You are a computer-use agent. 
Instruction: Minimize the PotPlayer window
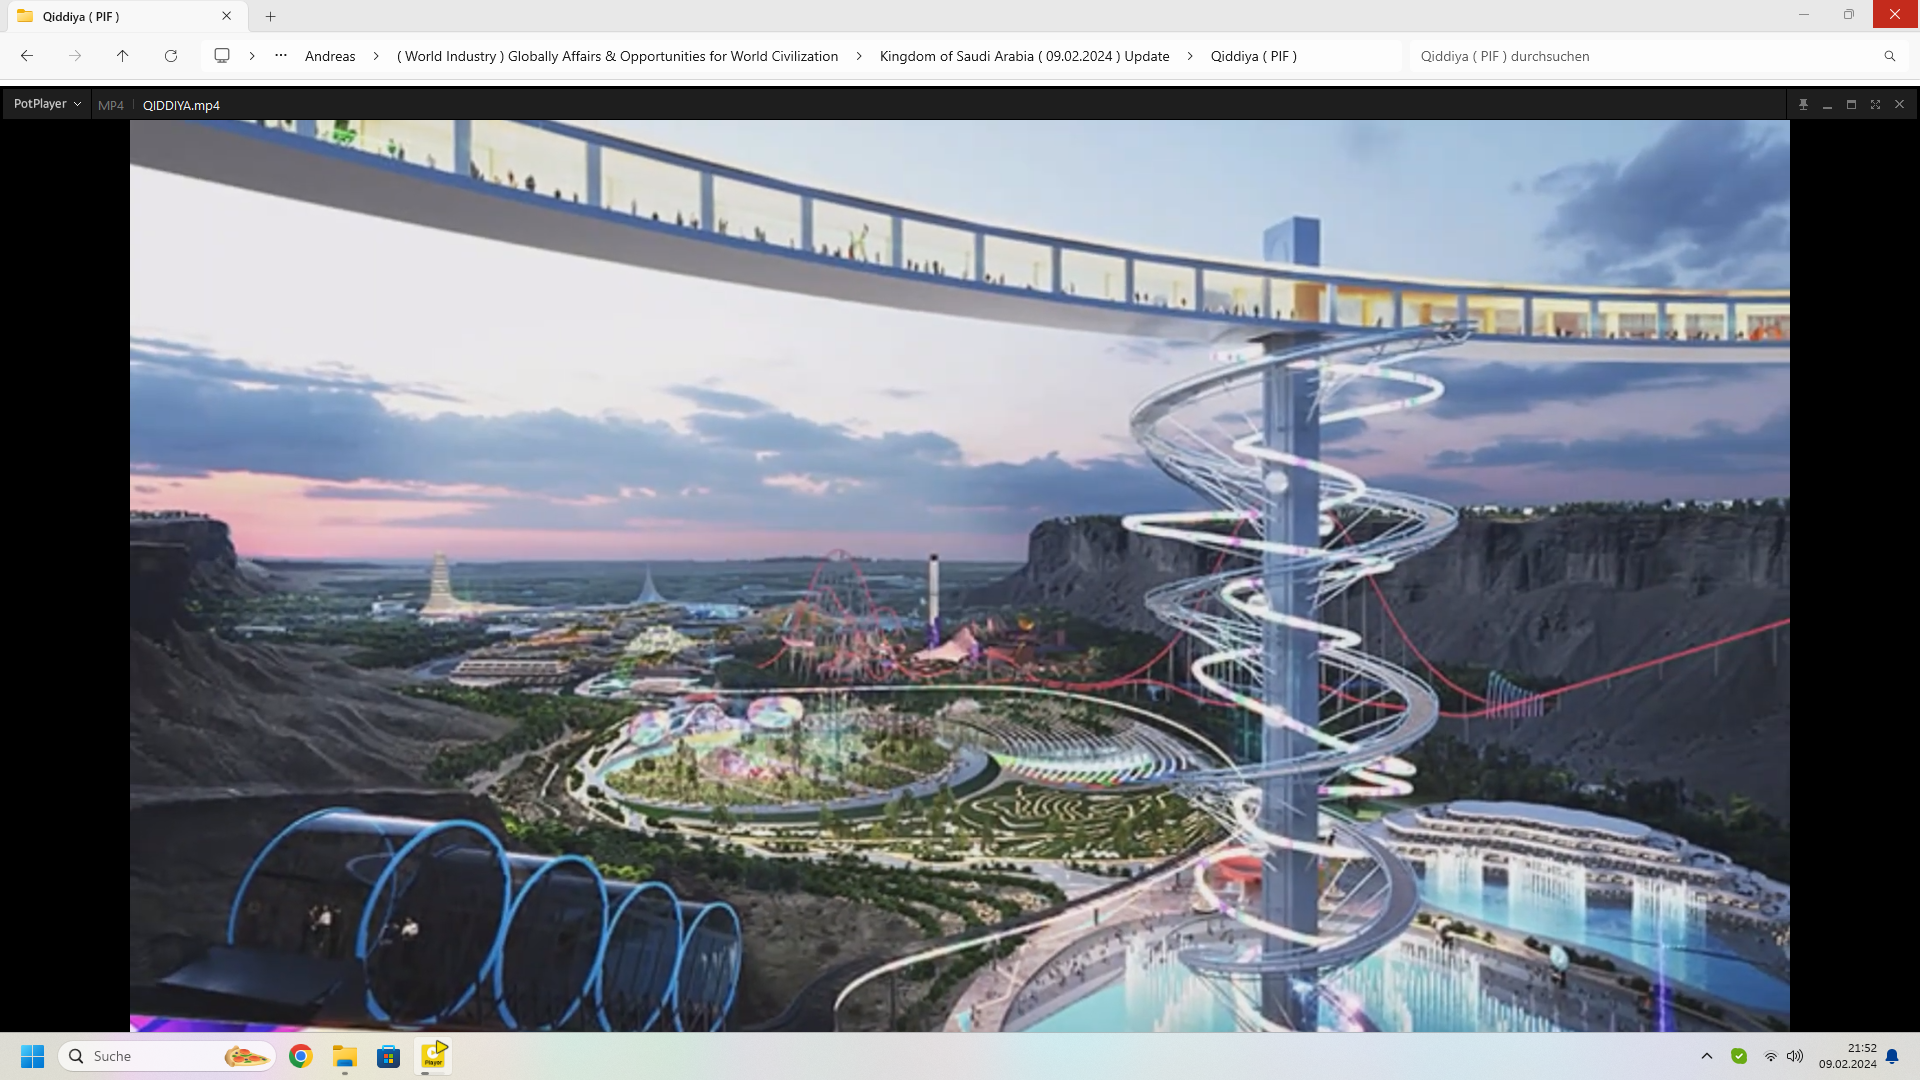pos(1827,104)
